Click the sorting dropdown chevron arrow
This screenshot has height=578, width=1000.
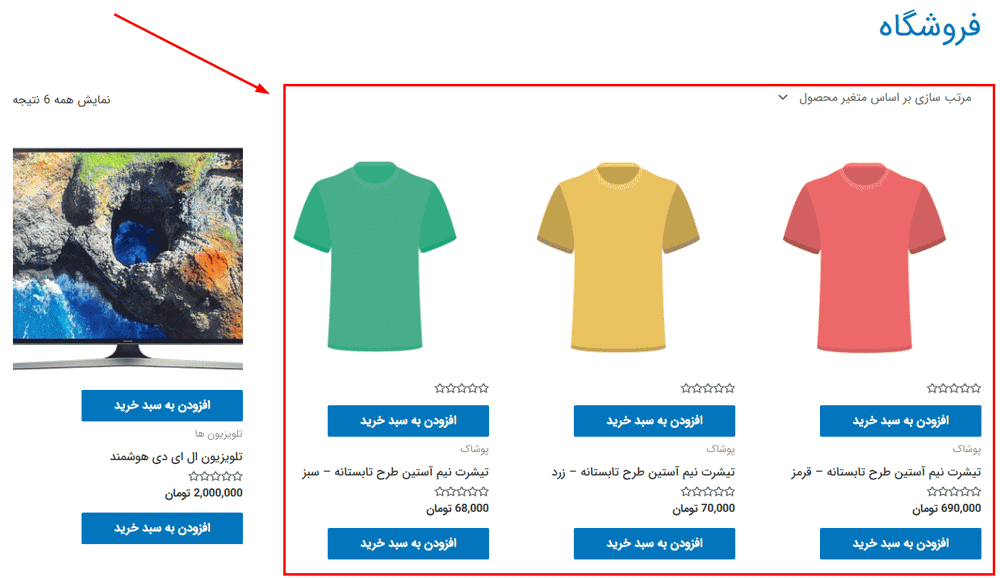(783, 98)
